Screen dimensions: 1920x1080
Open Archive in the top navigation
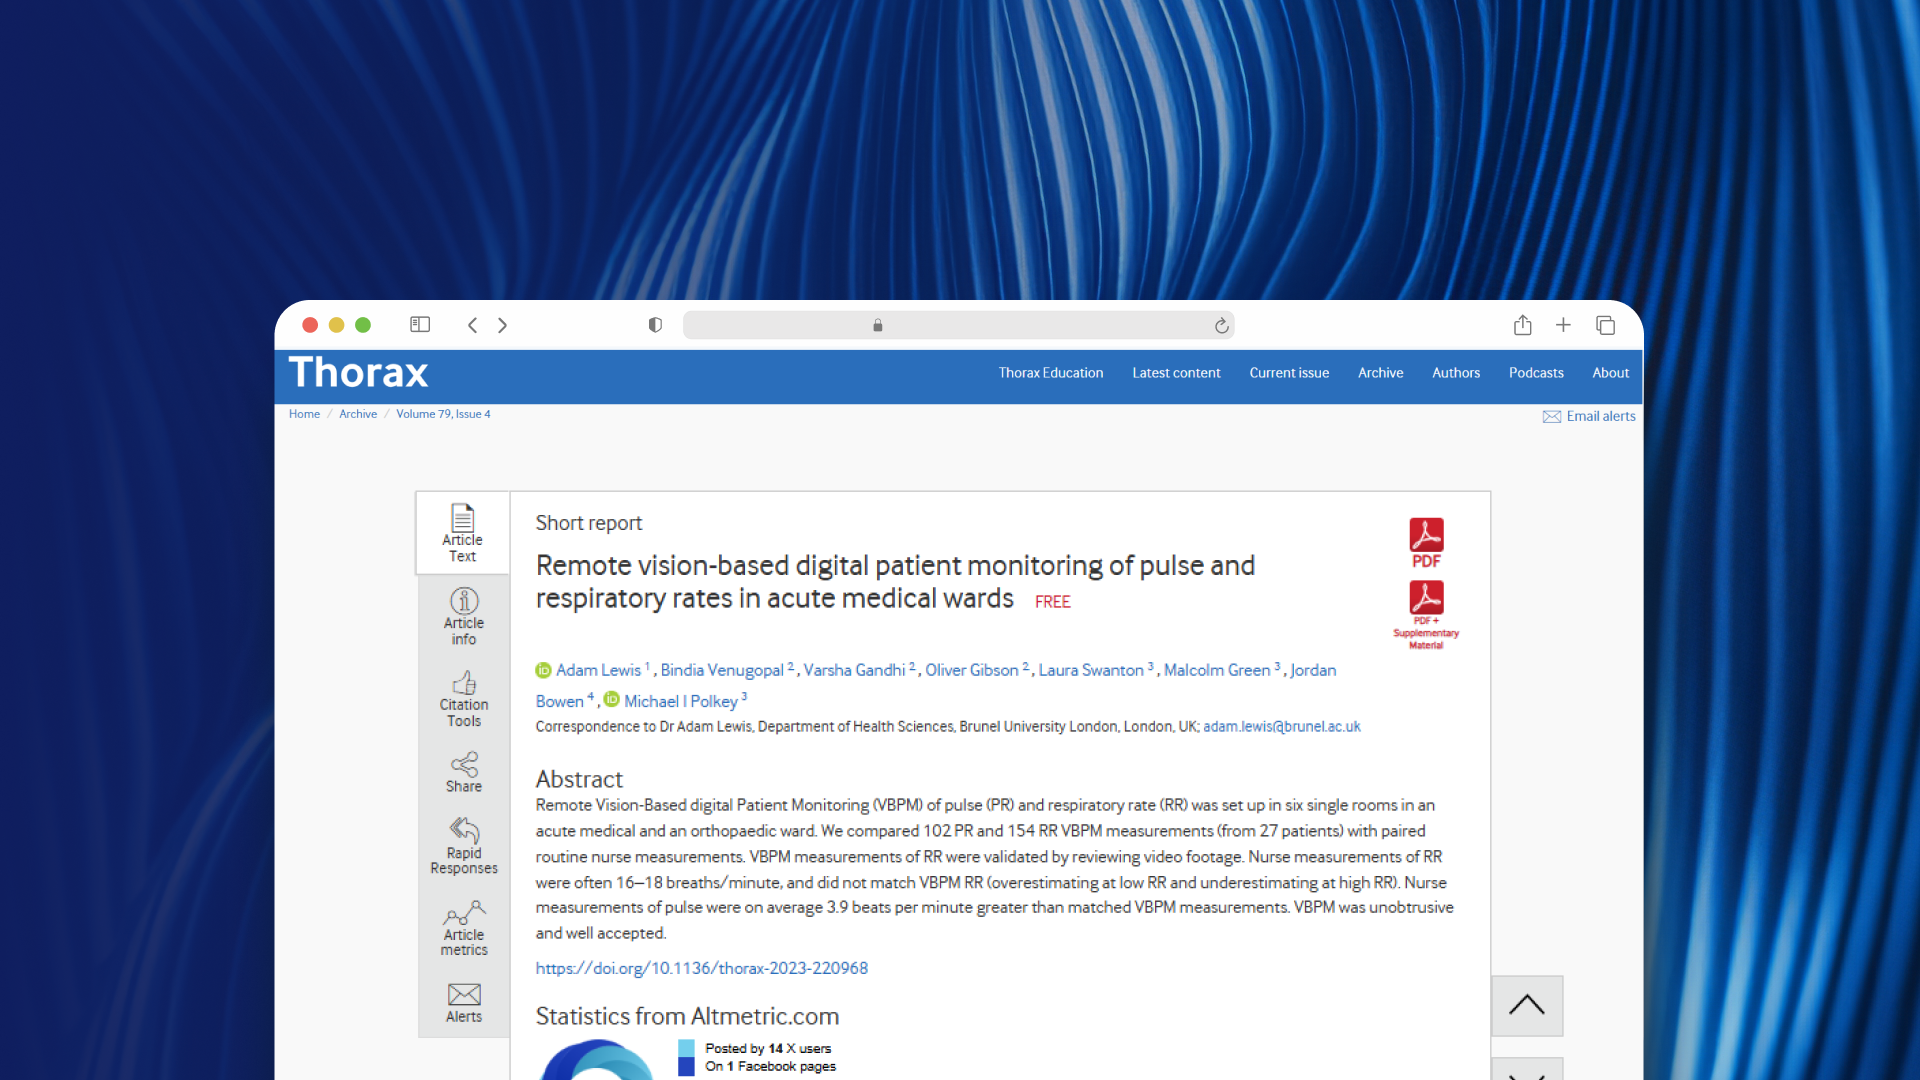pyautogui.click(x=1380, y=373)
